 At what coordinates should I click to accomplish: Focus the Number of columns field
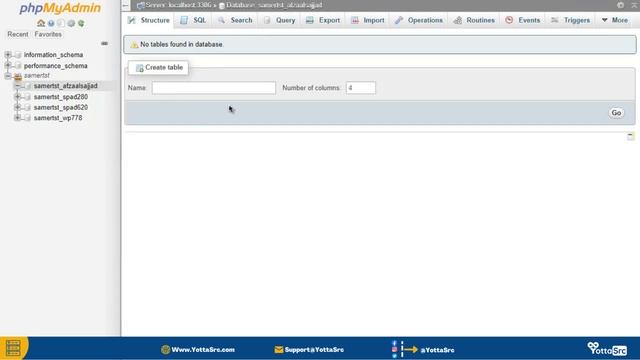[361, 88]
